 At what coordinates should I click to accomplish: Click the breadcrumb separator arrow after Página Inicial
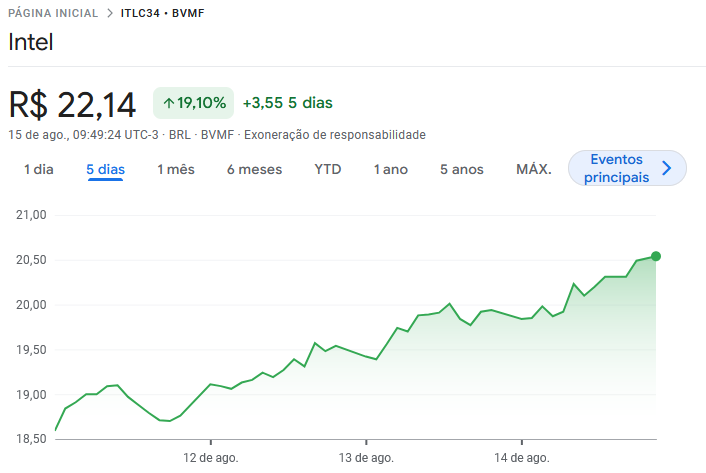click(109, 14)
